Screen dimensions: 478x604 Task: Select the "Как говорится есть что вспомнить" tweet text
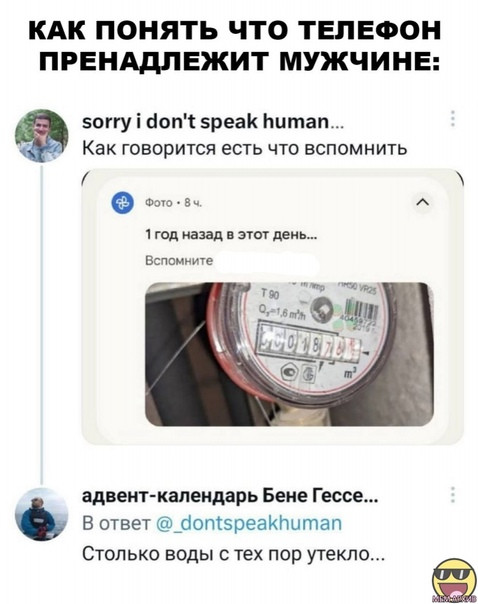[245, 148]
